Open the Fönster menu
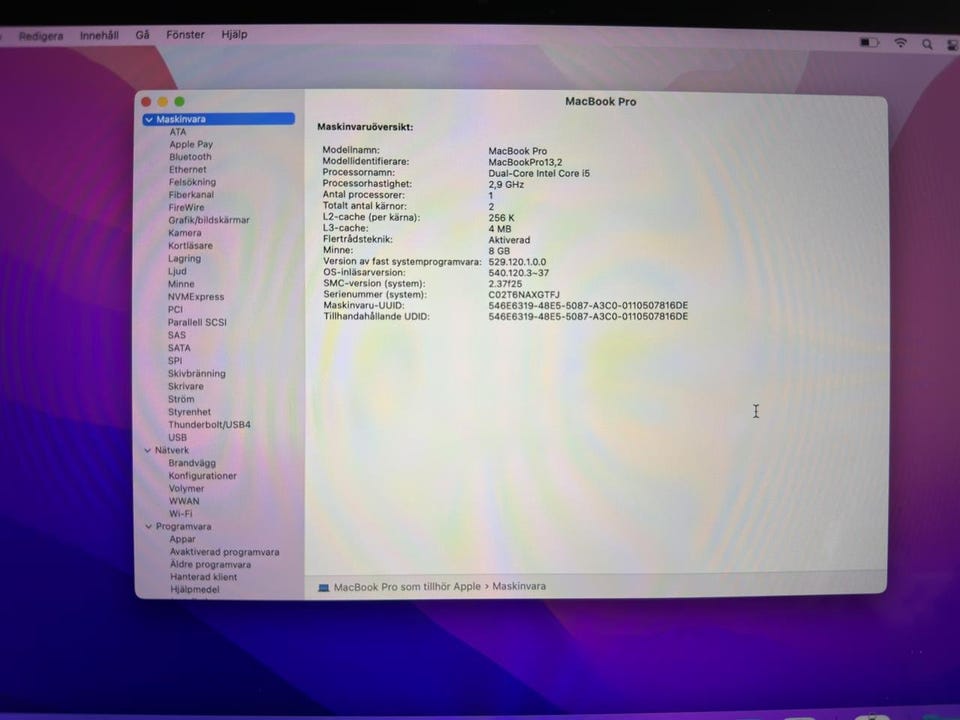 point(186,35)
